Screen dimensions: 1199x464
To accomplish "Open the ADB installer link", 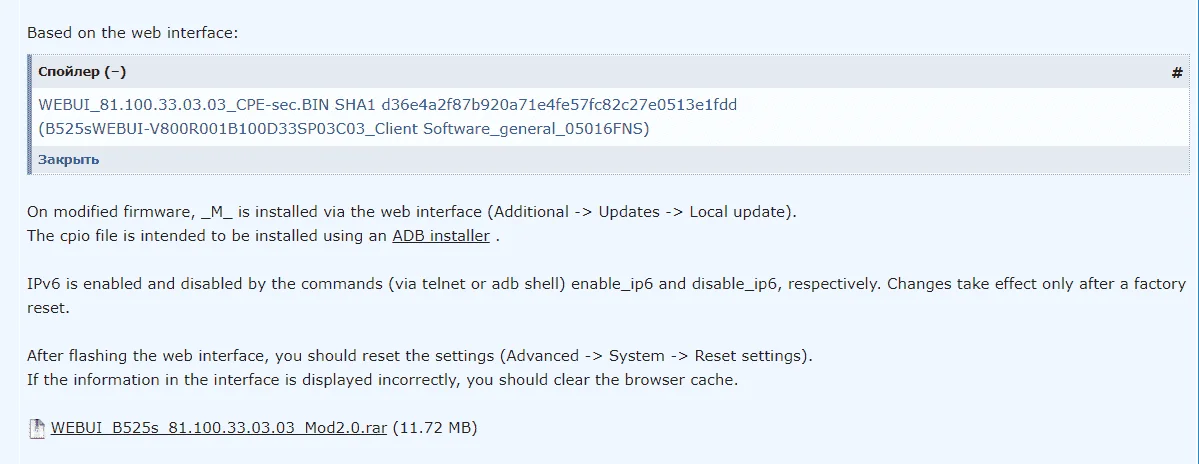I will 441,235.
